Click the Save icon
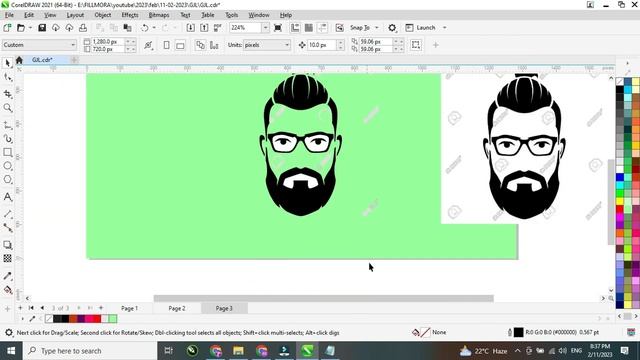Screen dimensions: 640x360 (42, 28)
